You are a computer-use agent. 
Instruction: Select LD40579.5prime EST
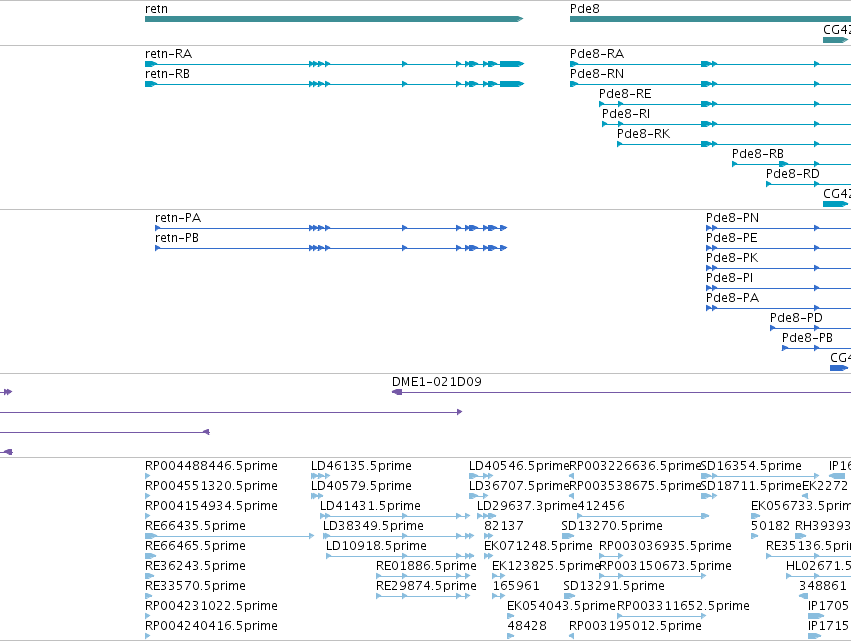(x=317, y=496)
